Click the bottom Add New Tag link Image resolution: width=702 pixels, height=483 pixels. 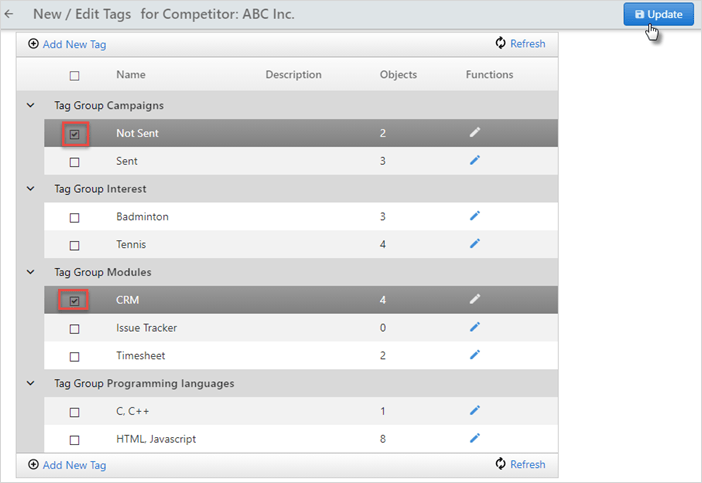74,465
